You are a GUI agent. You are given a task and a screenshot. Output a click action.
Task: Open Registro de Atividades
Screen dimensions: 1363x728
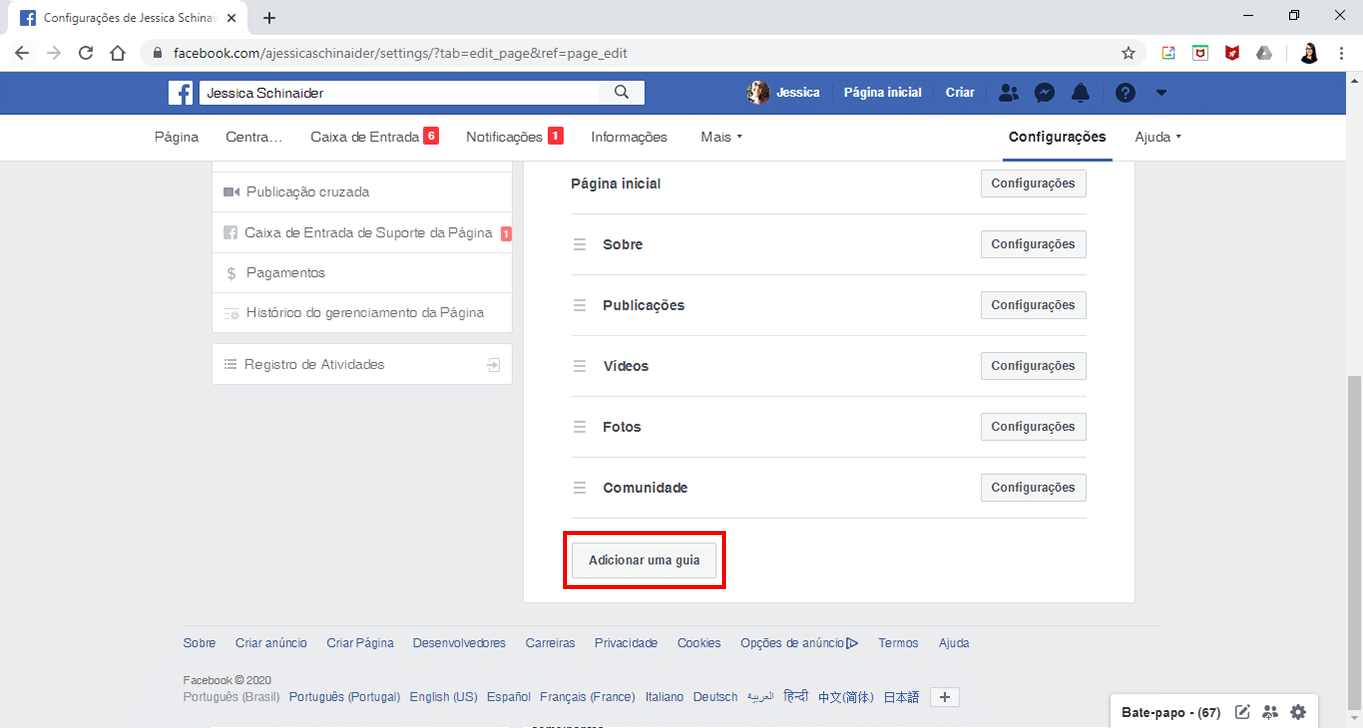pyautogui.click(x=362, y=365)
